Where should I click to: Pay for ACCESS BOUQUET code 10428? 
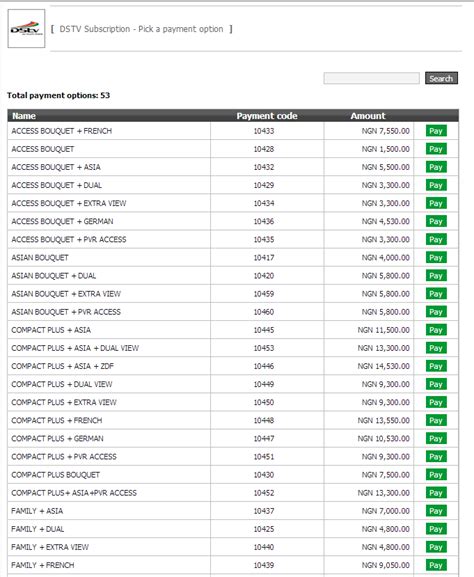coord(436,149)
